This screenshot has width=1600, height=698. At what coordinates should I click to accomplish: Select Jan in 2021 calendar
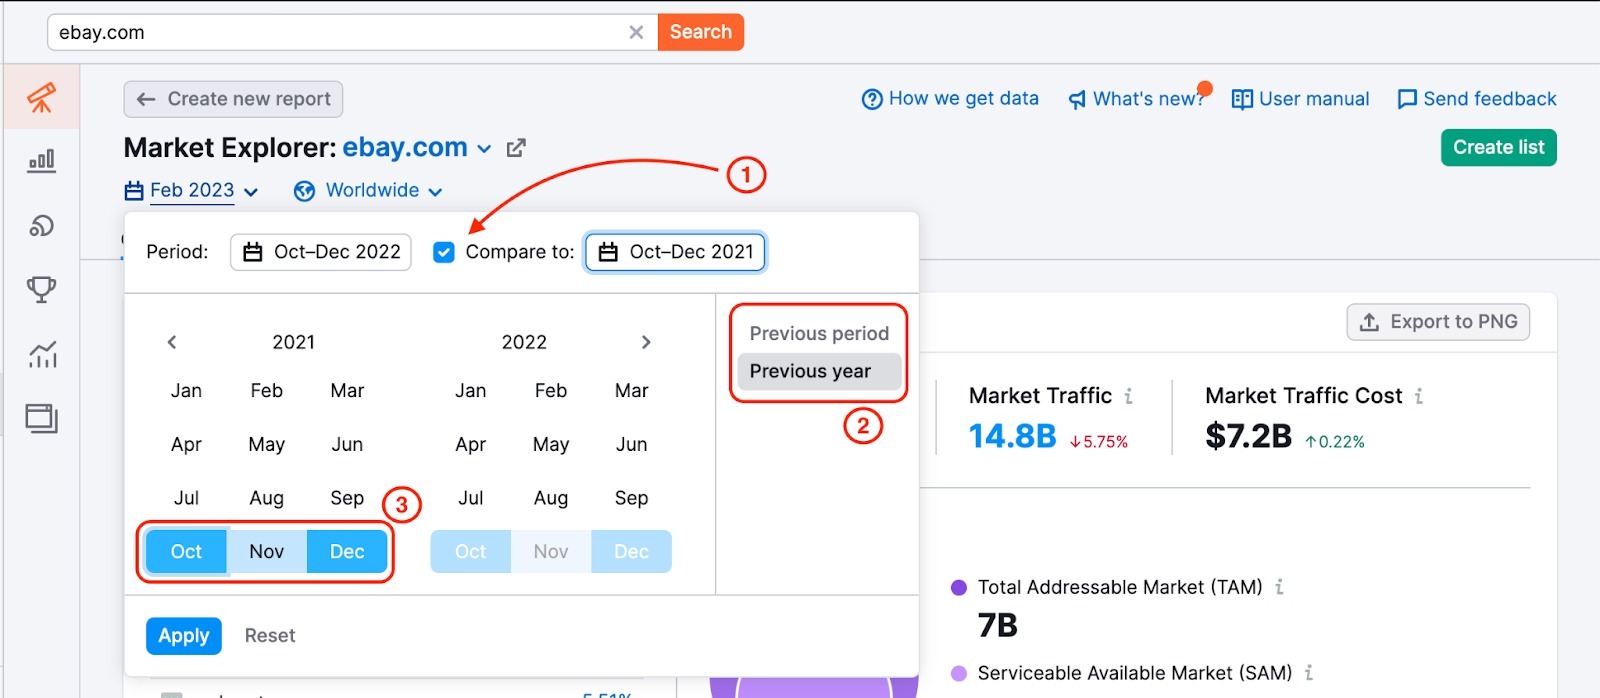(186, 391)
